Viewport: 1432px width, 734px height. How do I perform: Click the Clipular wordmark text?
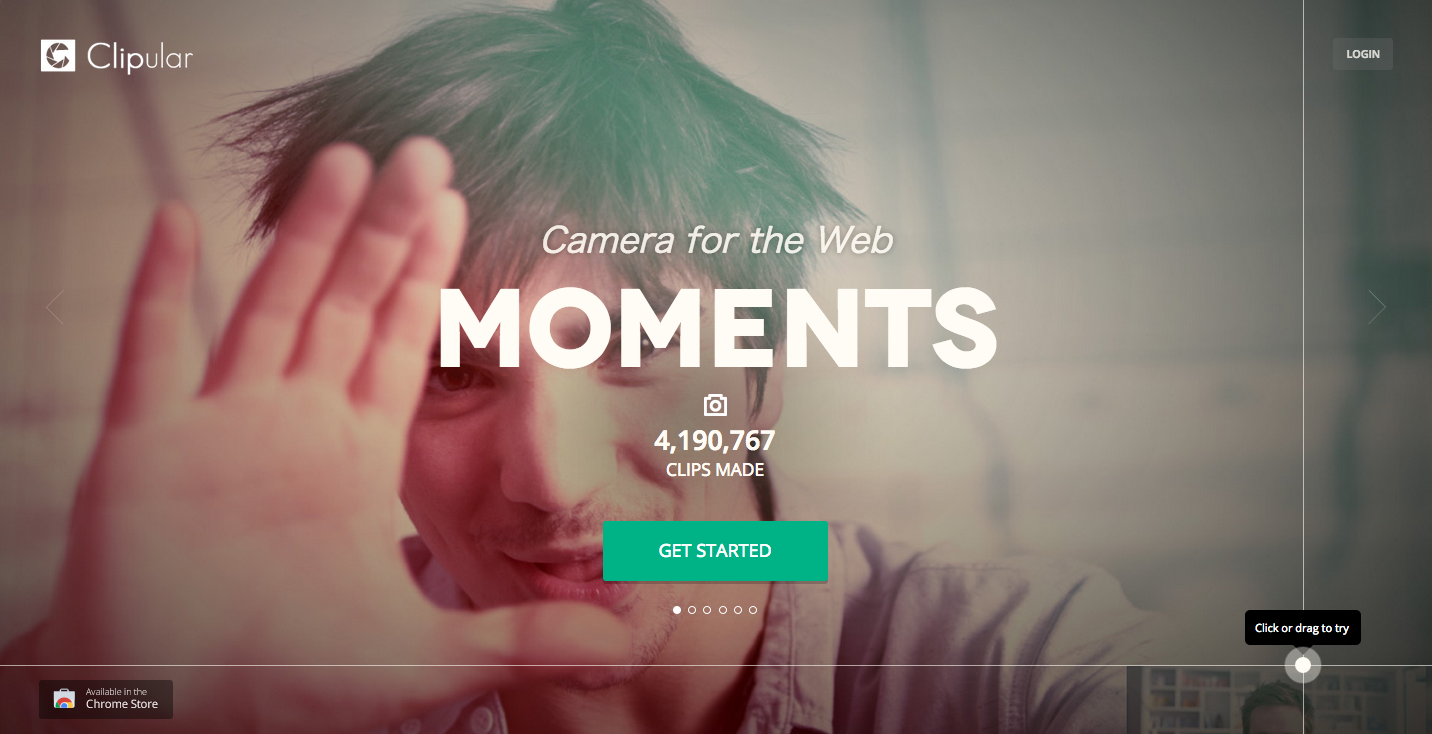139,58
